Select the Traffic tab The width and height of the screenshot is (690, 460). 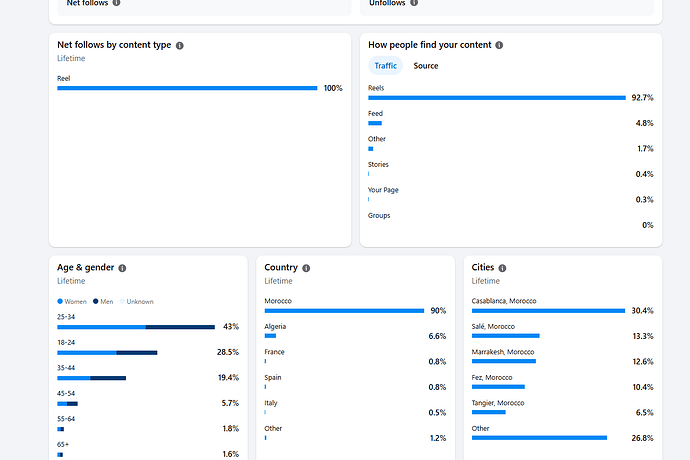click(x=385, y=66)
